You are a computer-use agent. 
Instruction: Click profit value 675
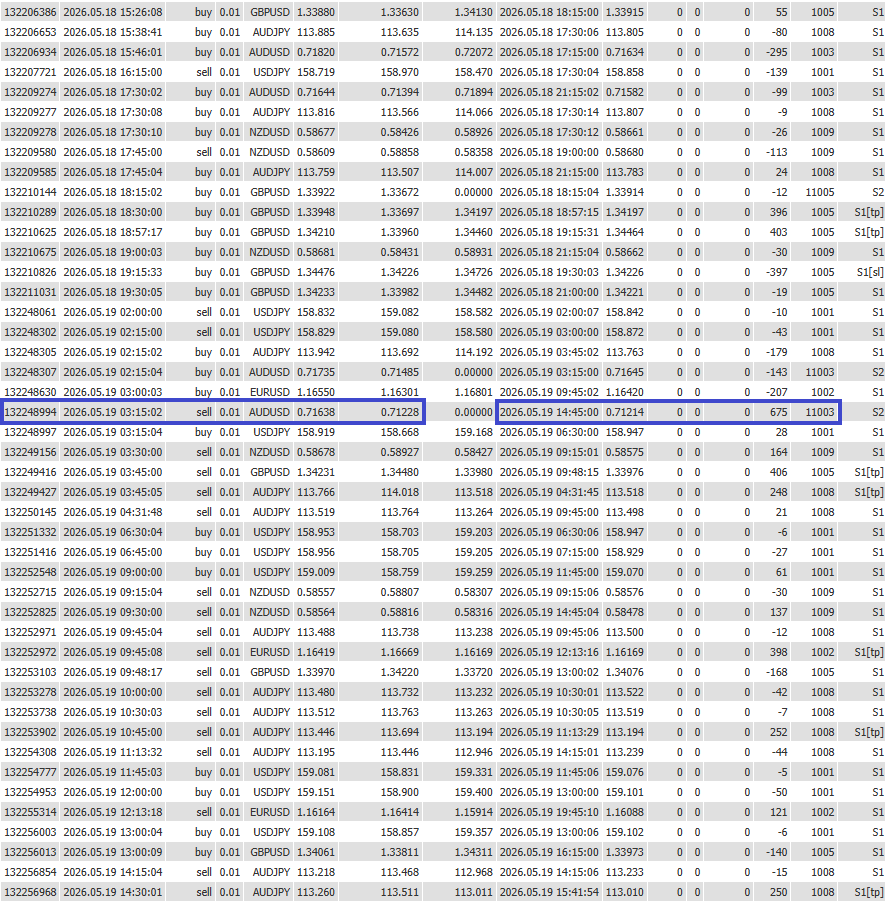(779, 412)
